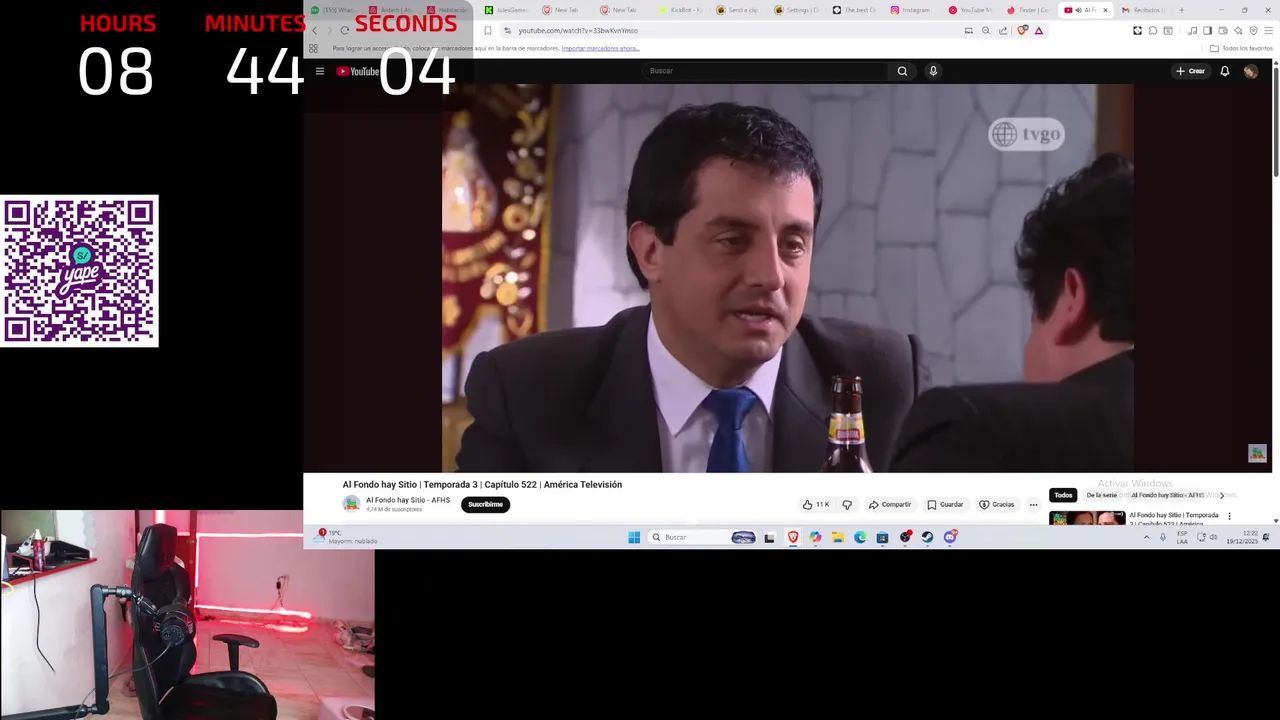Open the YouTube guide hamburger menu

coord(320,71)
